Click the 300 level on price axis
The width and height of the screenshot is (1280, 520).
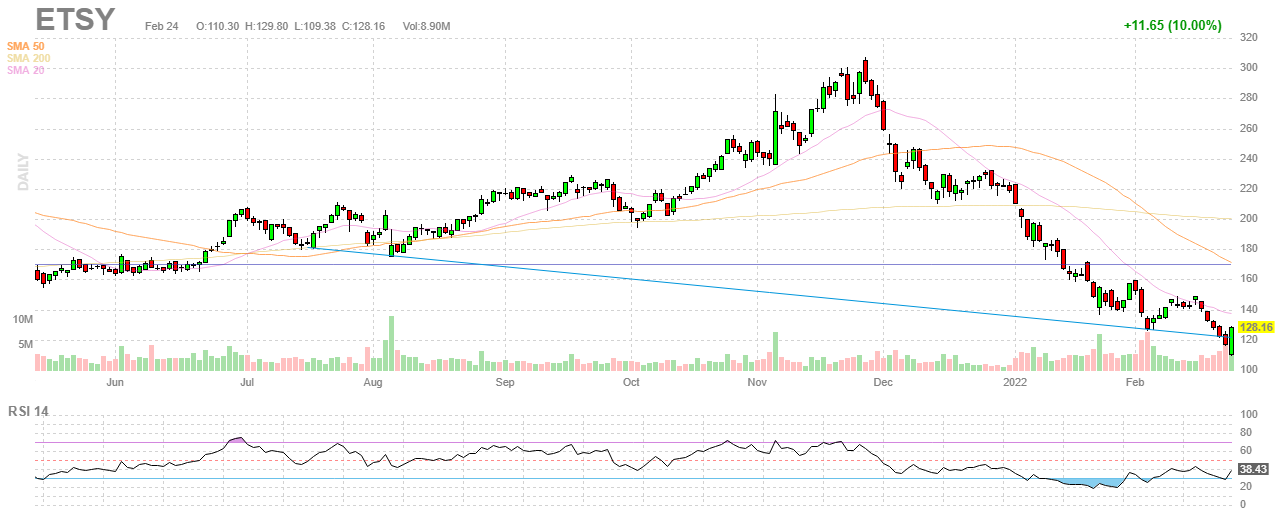click(1249, 68)
